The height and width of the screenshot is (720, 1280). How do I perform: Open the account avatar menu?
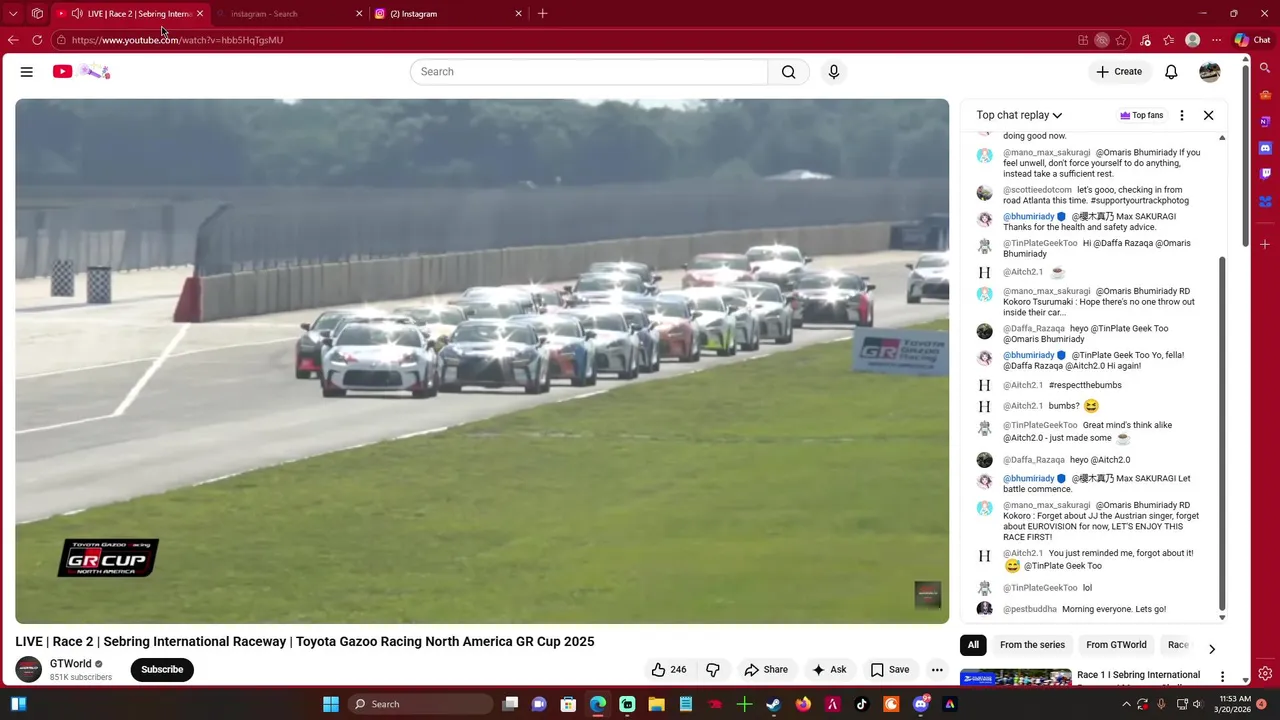(x=1210, y=72)
